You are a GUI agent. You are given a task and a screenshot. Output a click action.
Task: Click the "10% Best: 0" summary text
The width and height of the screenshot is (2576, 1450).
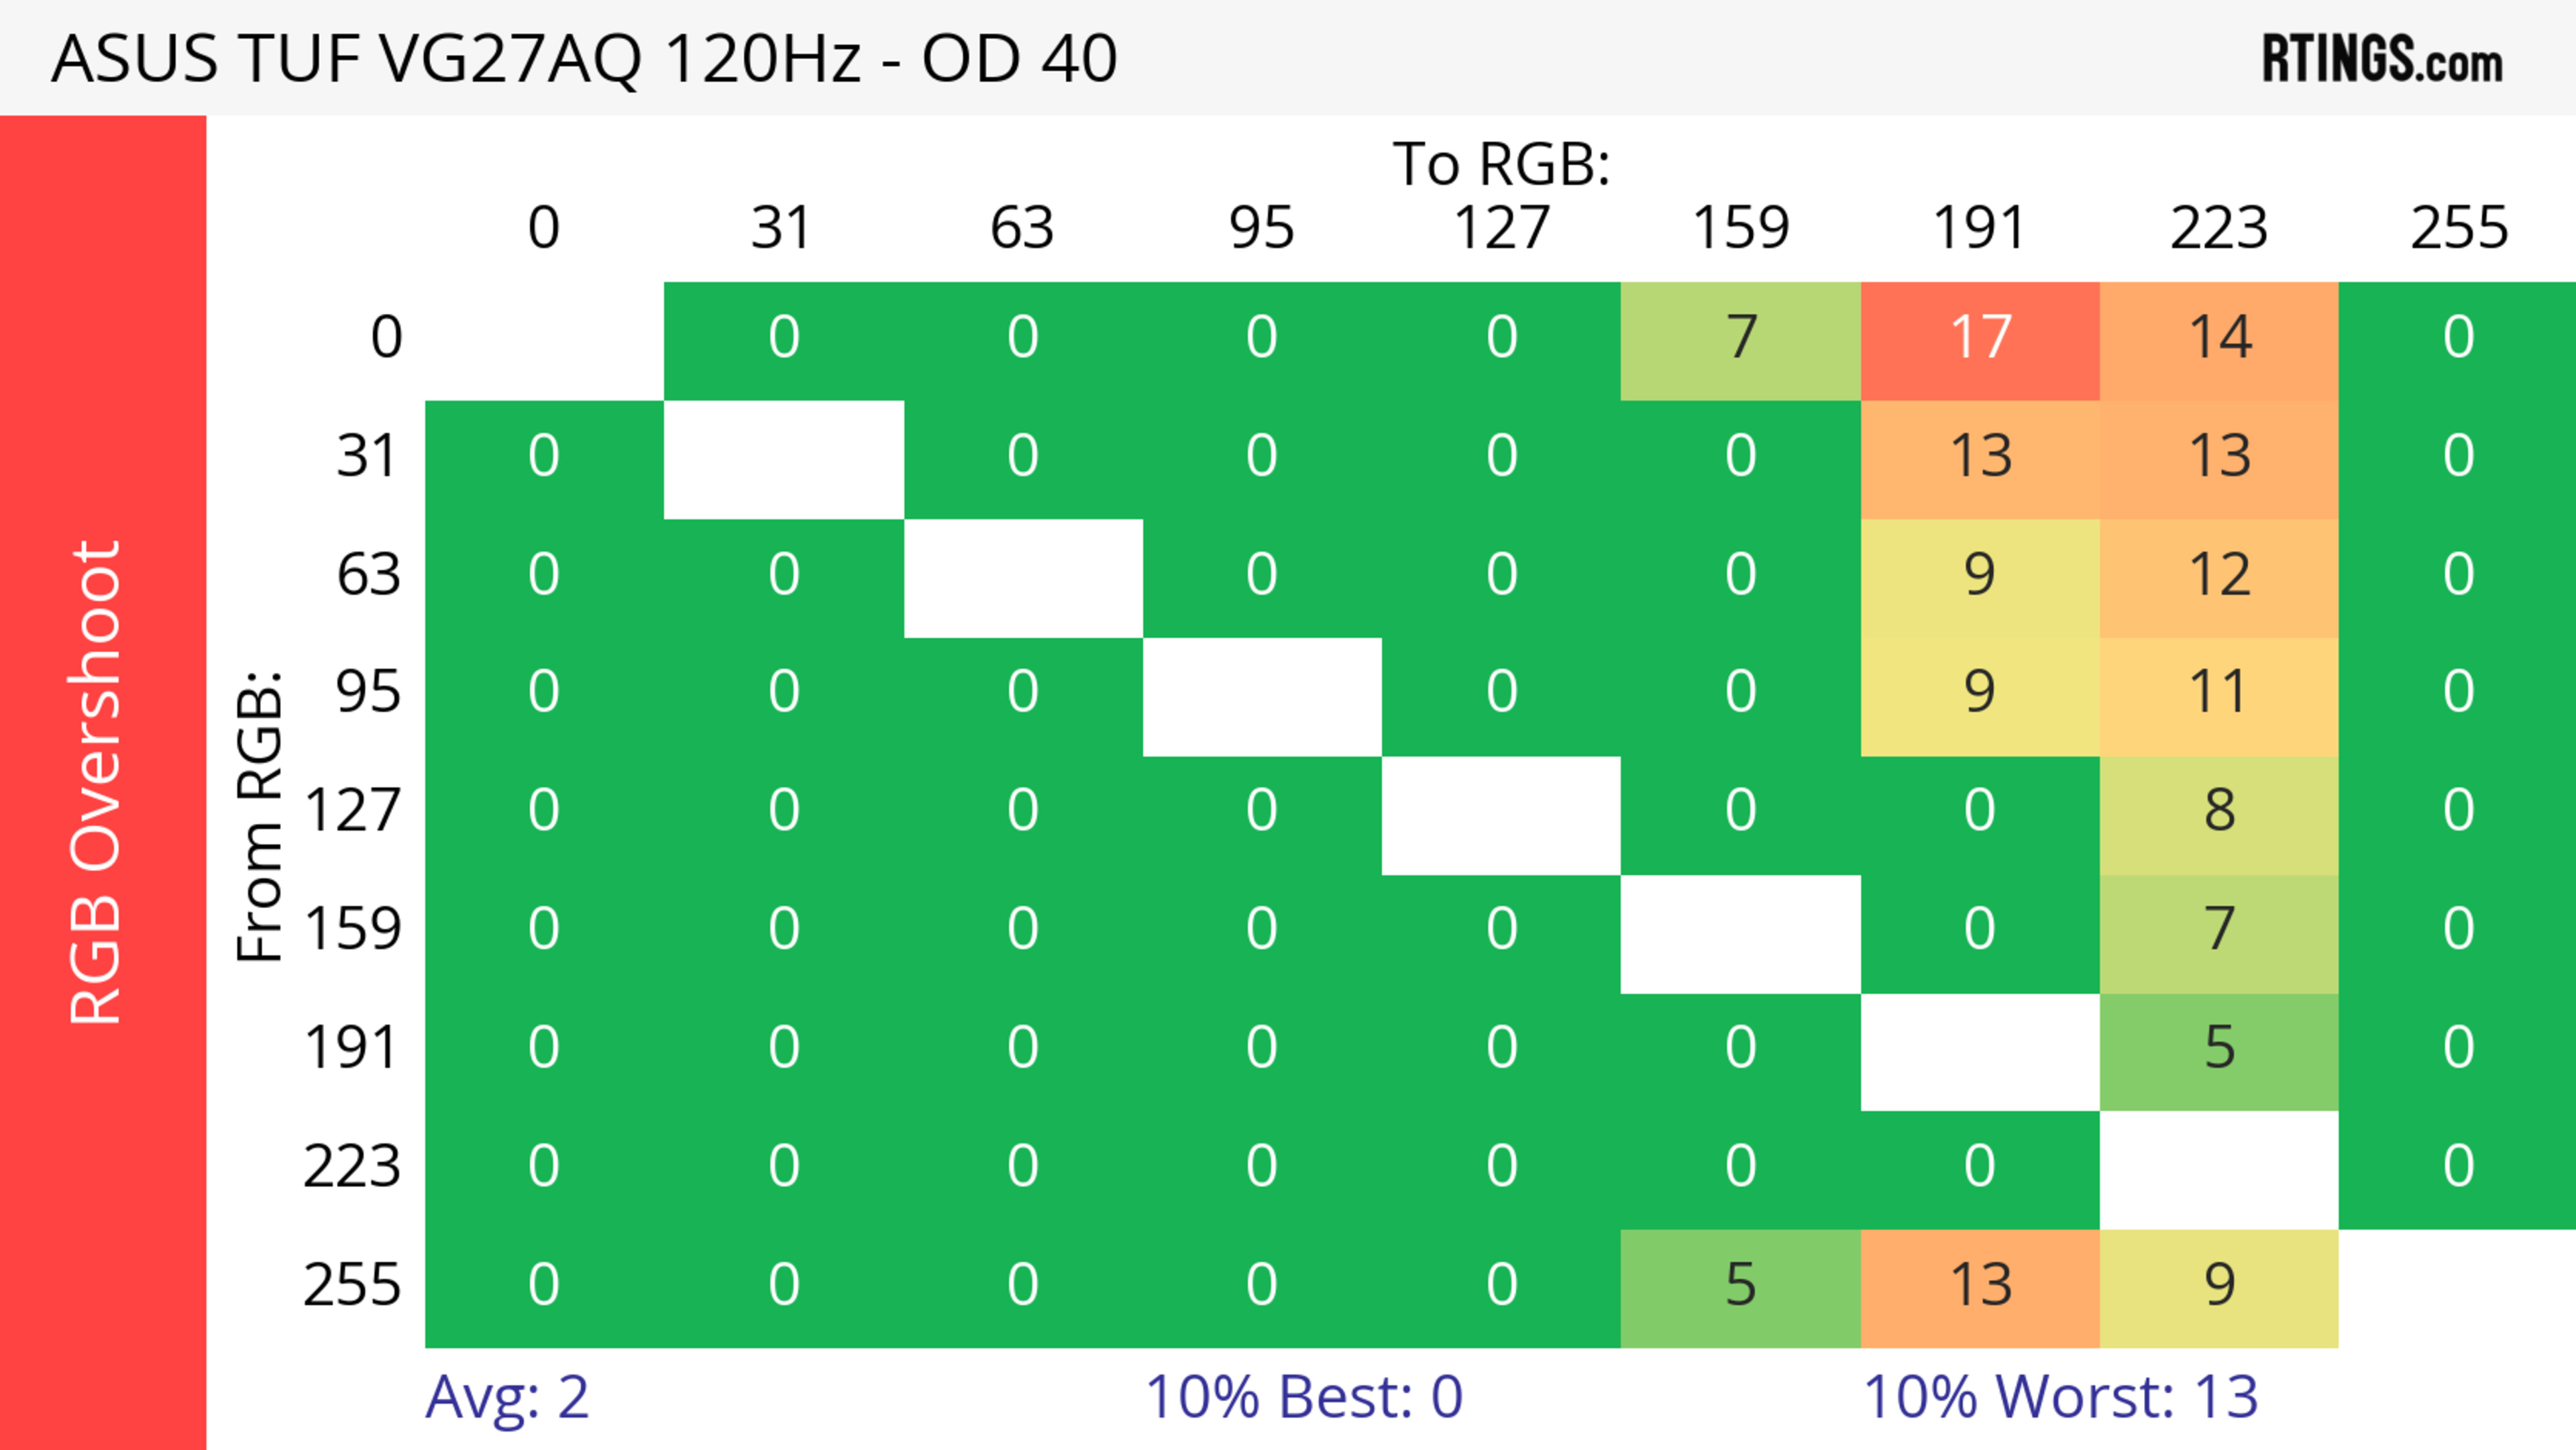point(1303,1397)
